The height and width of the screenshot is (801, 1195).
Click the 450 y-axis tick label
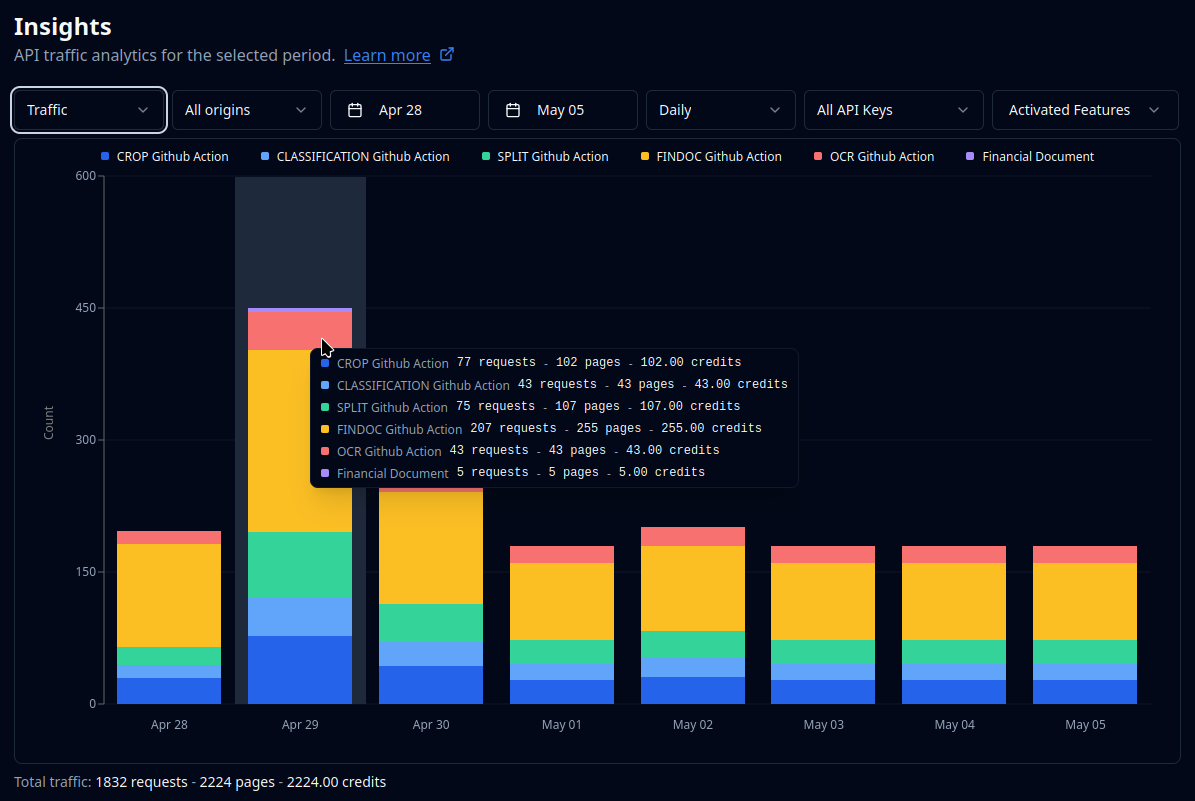click(x=85, y=308)
